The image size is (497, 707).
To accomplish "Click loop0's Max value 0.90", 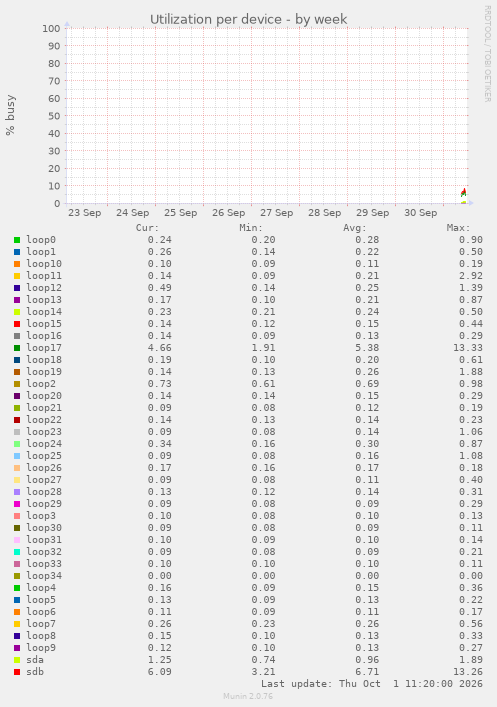I will pyautogui.click(x=471, y=240).
